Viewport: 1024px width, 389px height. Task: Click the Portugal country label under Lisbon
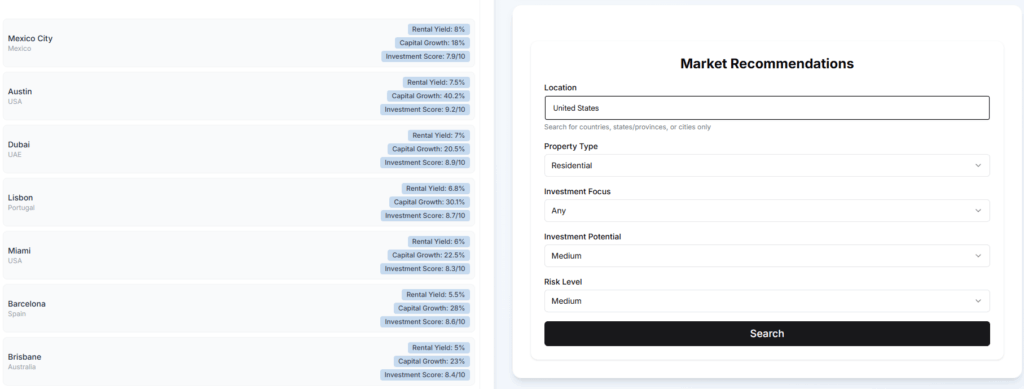click(x=21, y=208)
